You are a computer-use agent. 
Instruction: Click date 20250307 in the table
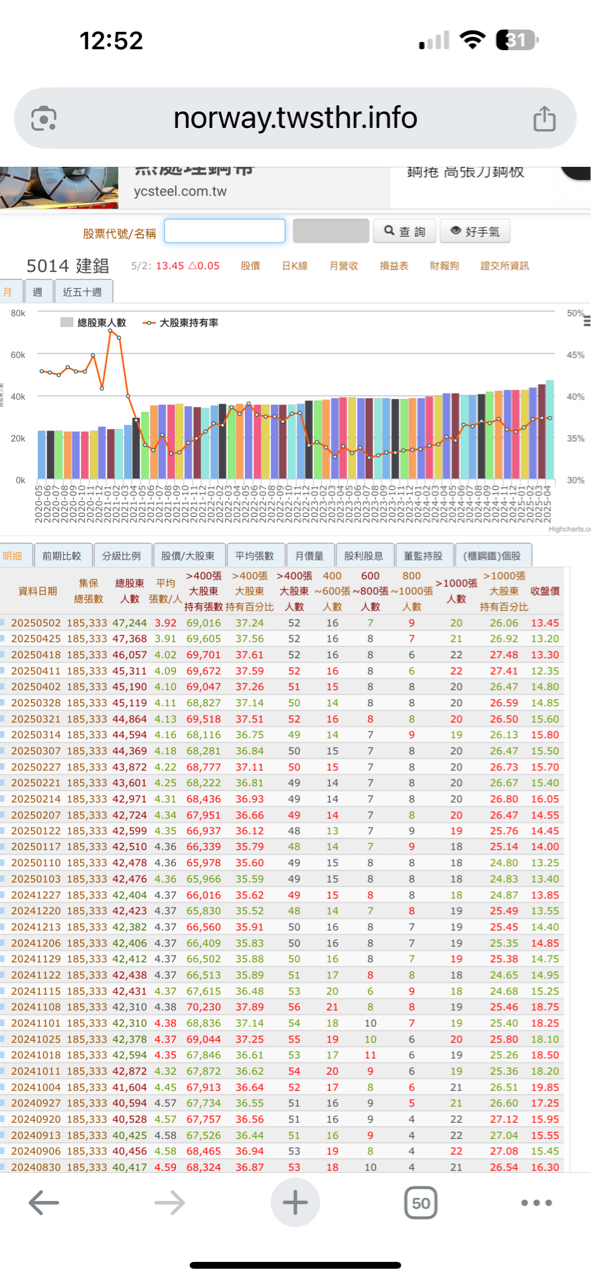point(36,751)
